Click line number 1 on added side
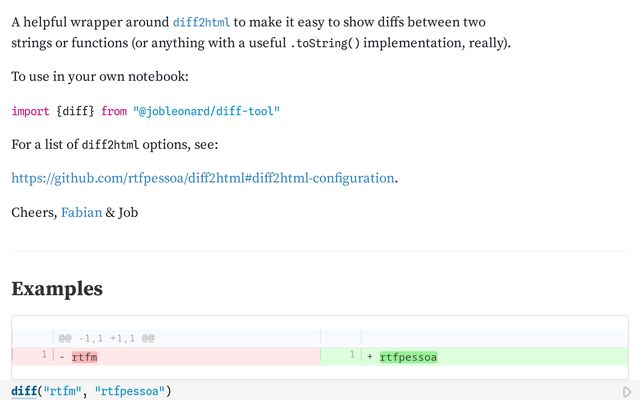This screenshot has height=400, width=640. 352,355
